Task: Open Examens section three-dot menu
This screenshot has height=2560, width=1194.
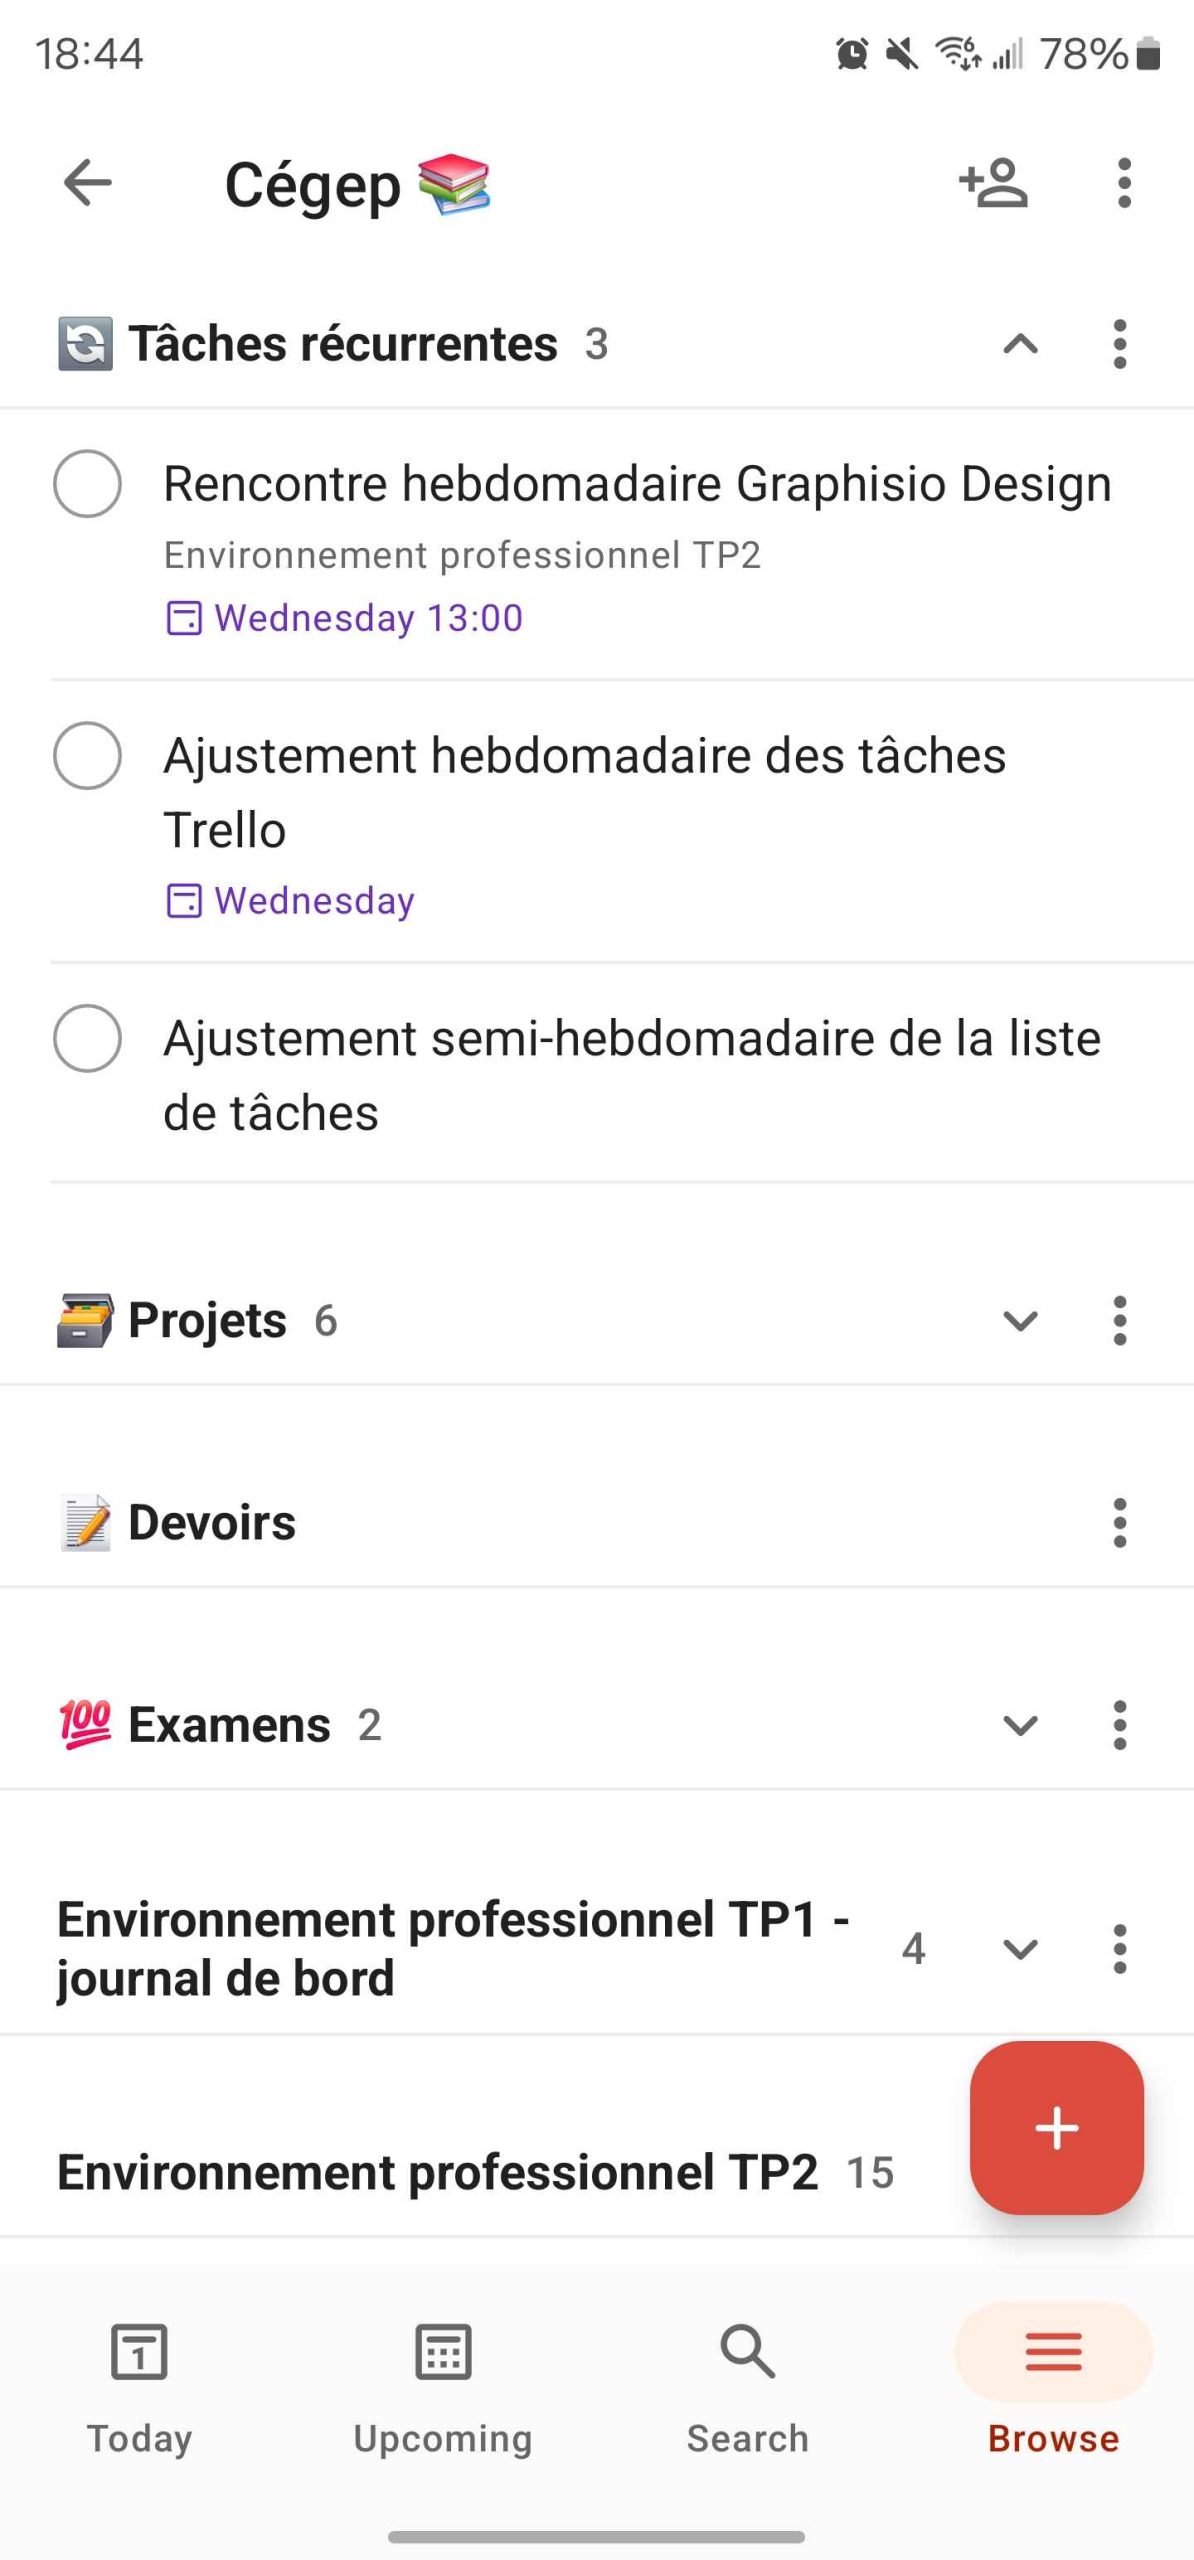Action: click(x=1119, y=1725)
